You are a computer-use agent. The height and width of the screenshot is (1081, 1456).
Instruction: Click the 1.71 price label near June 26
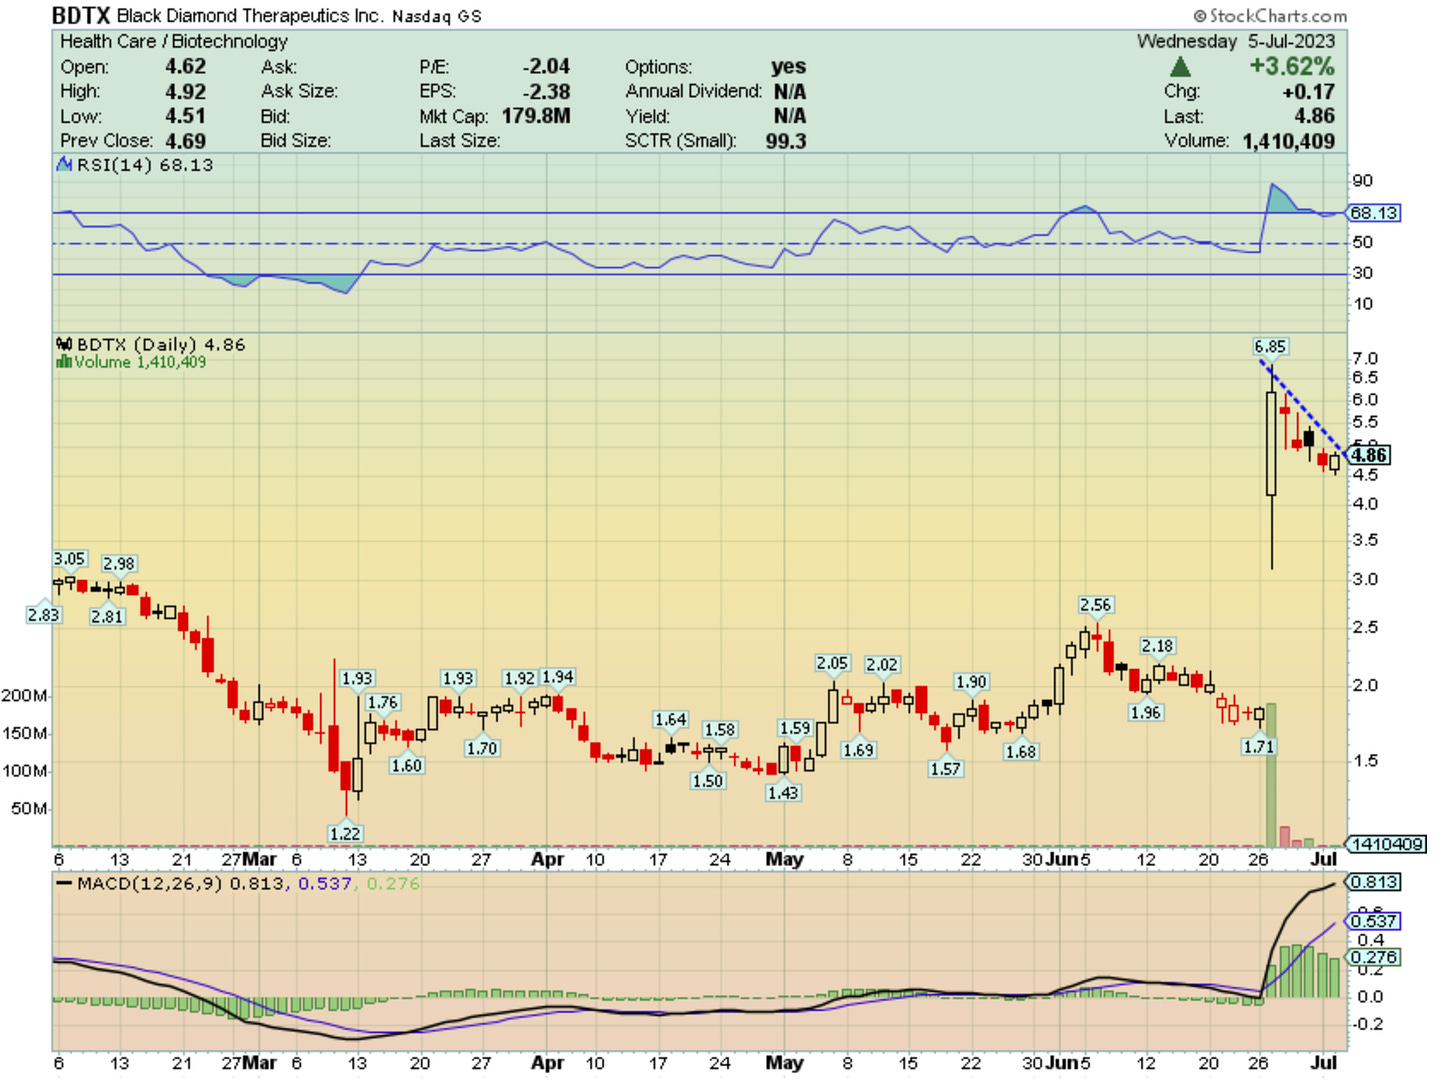pyautogui.click(x=1259, y=746)
